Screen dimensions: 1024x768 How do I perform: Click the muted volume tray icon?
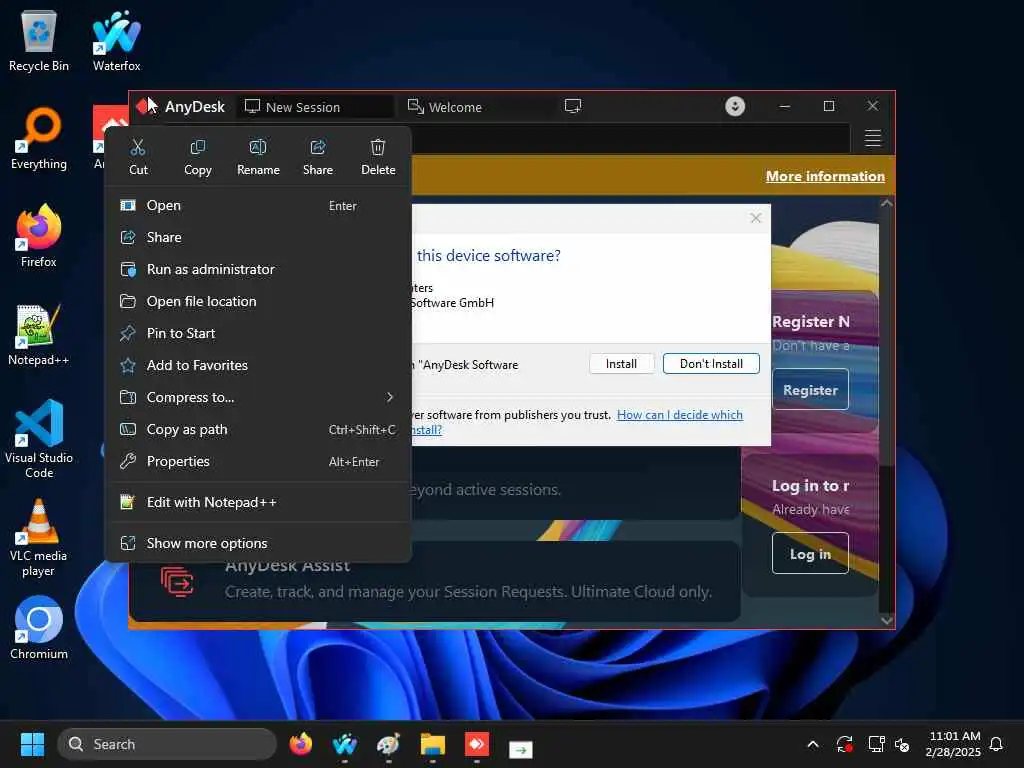tap(903, 744)
